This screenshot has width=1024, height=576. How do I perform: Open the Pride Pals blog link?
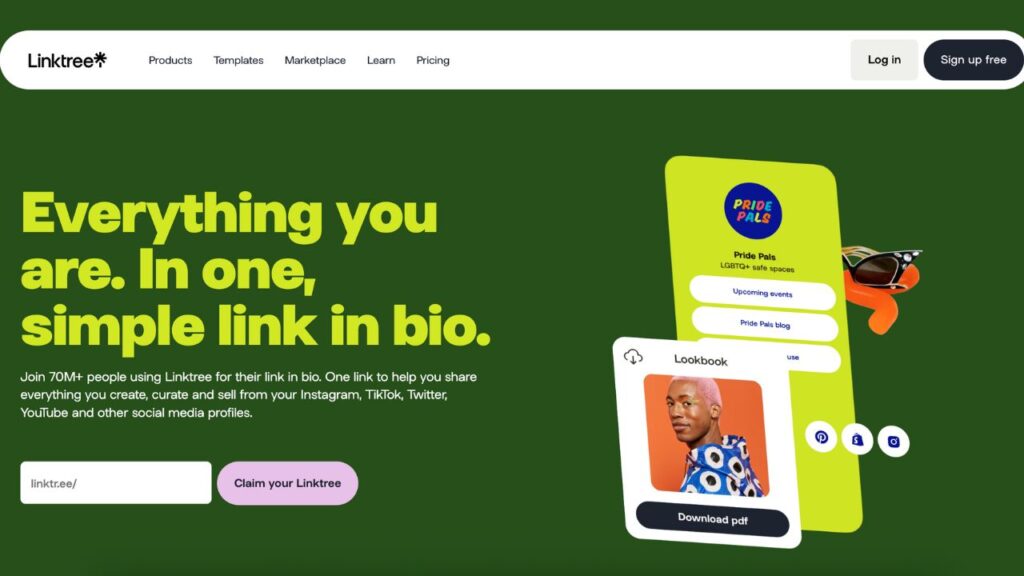coord(765,324)
